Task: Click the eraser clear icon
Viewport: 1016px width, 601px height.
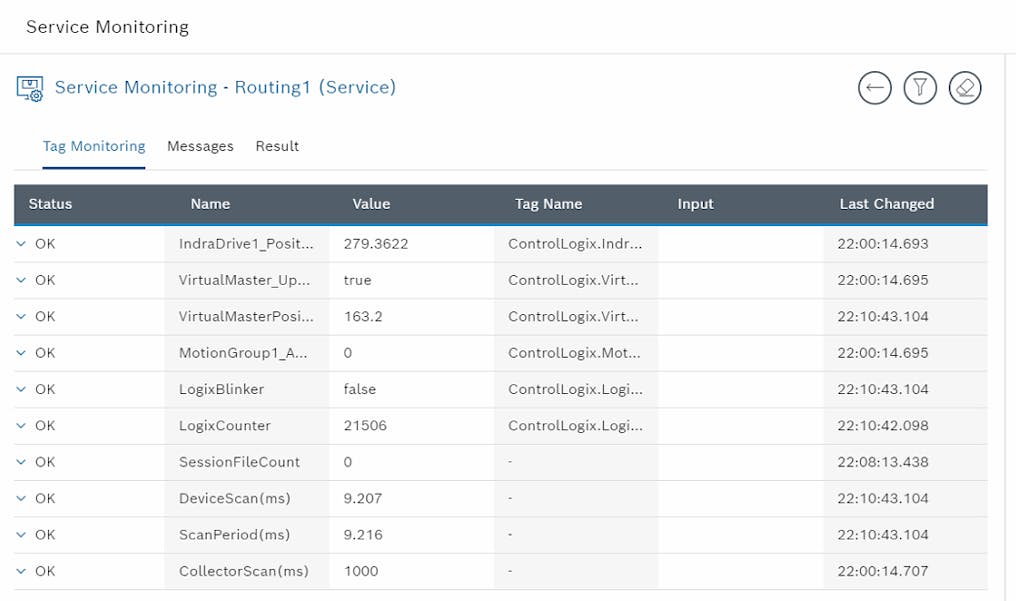Action: tap(965, 88)
